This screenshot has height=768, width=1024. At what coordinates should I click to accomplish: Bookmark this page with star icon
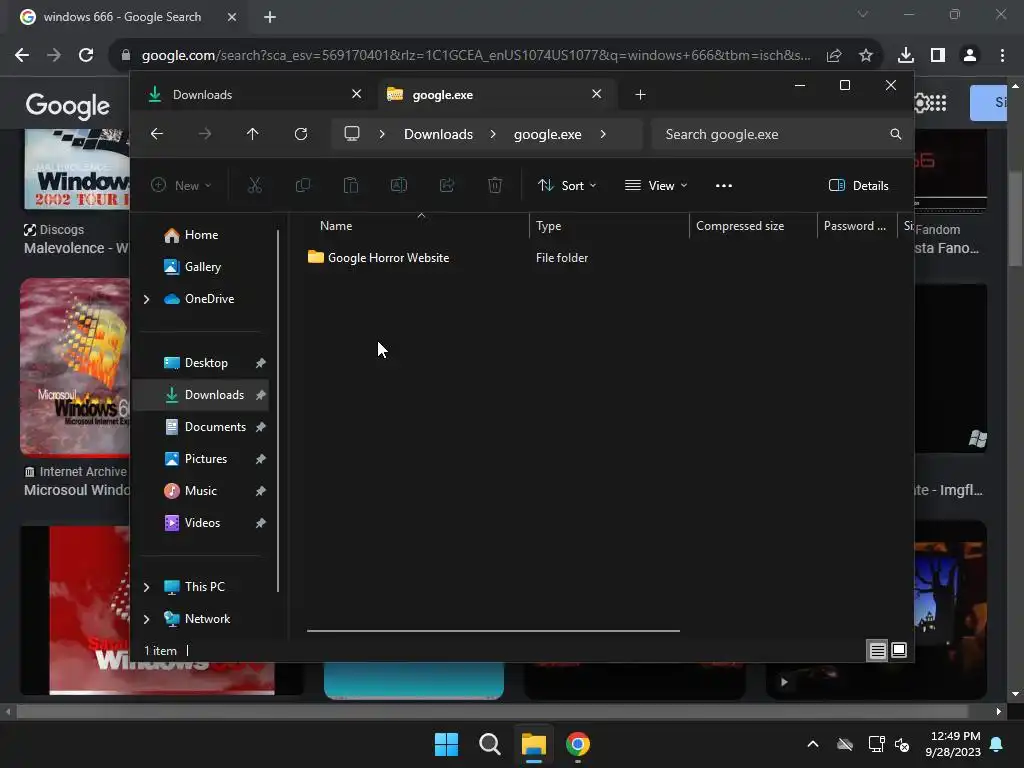(x=866, y=56)
